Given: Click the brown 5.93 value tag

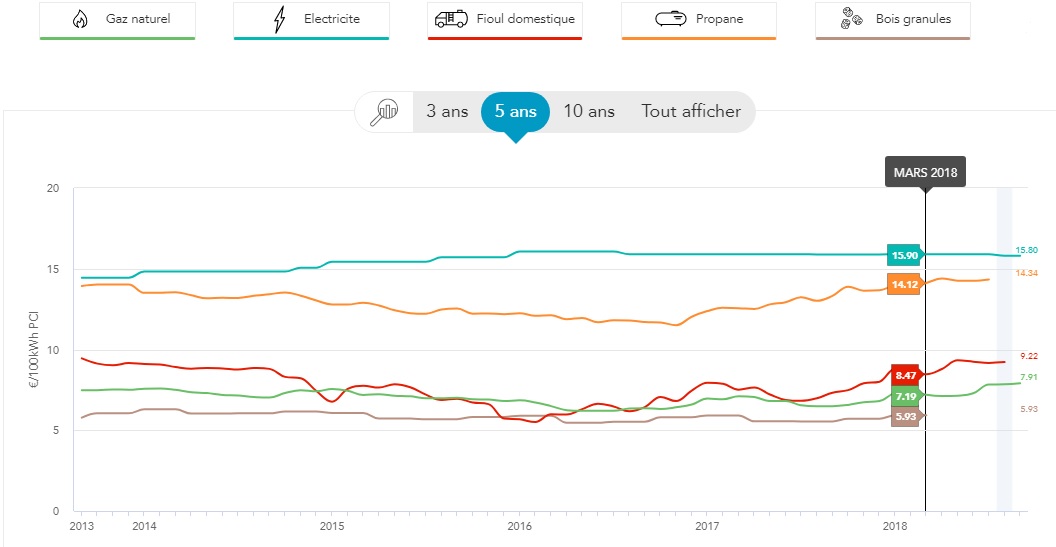Looking at the screenshot, I should [x=906, y=416].
